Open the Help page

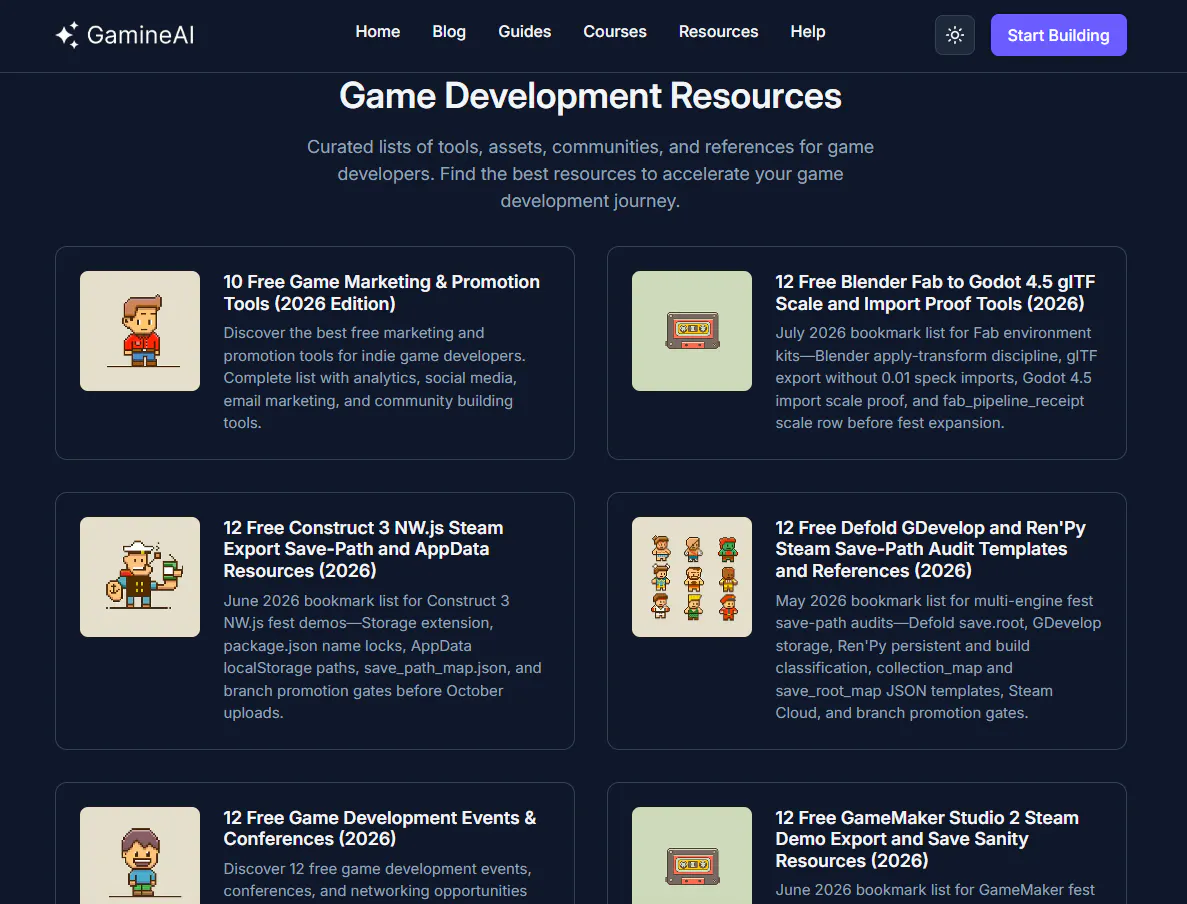pyautogui.click(x=808, y=32)
